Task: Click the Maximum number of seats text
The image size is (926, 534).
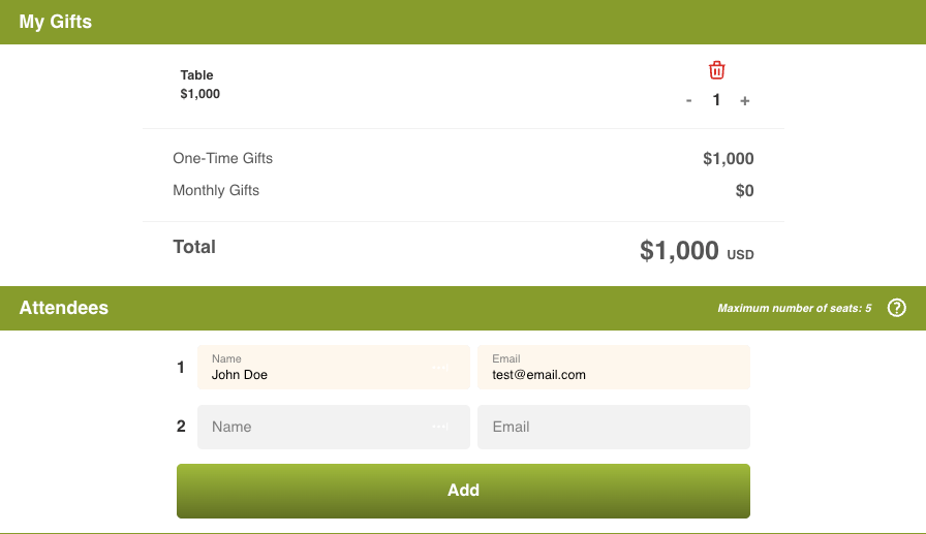Action: click(794, 308)
